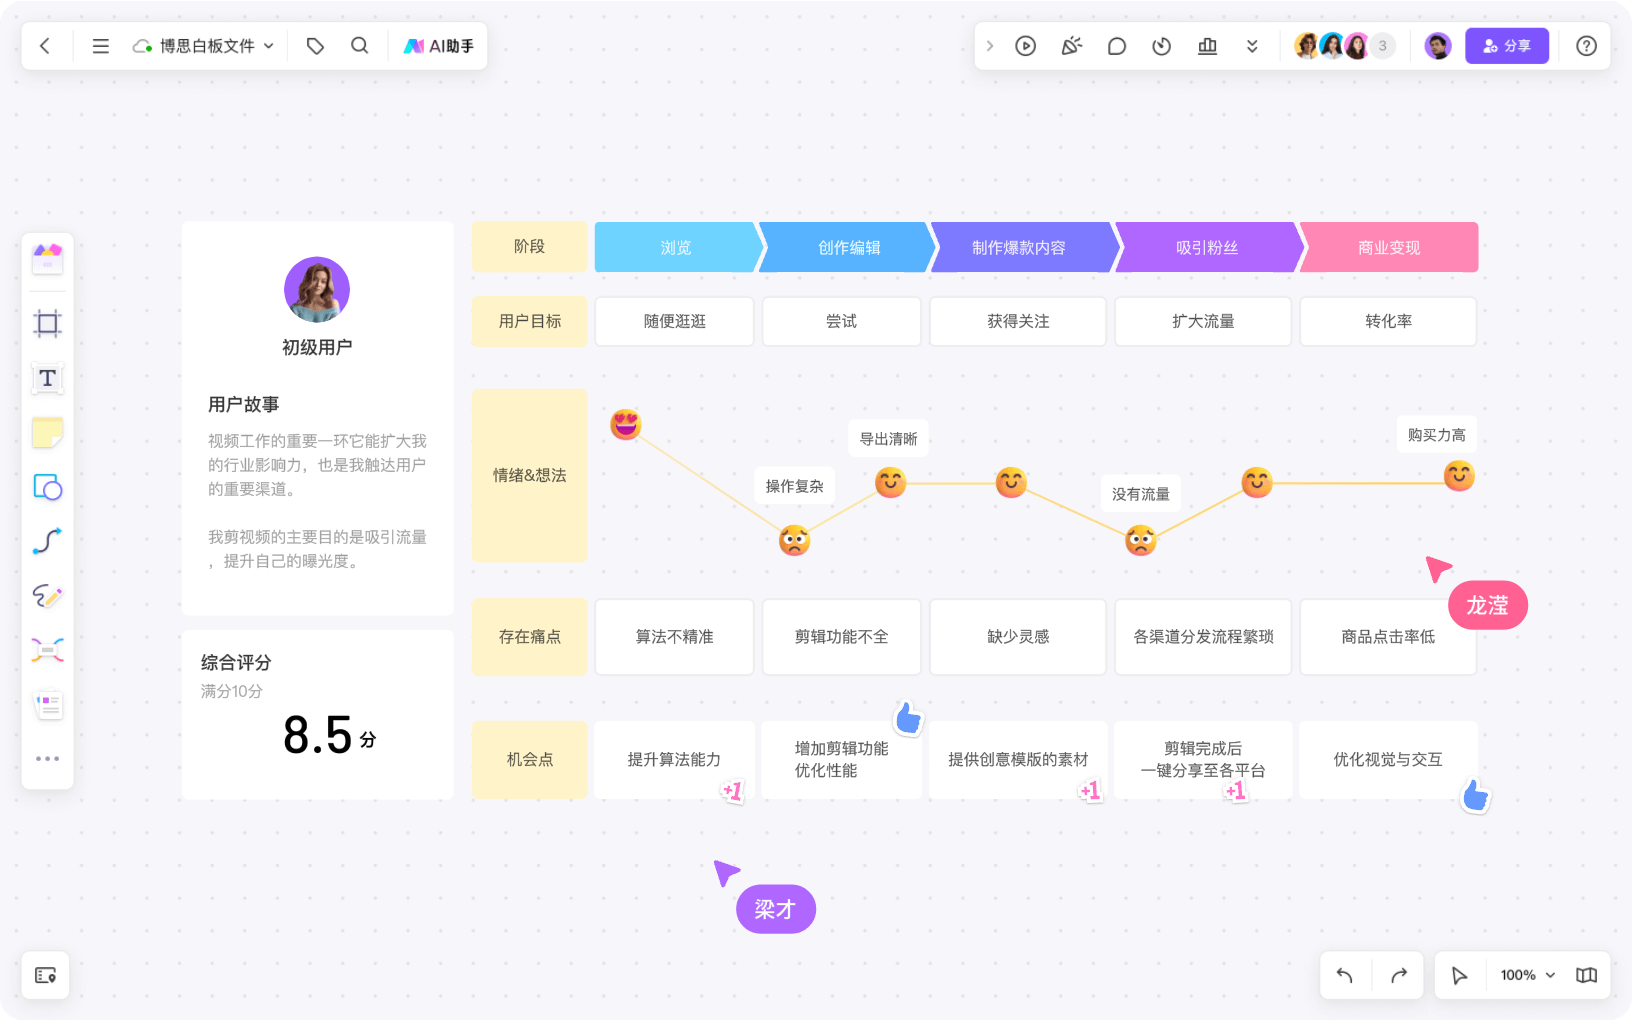Screen dimensions: 1632x1020
Task: Click the undo button at bottom right
Action: coord(1343,975)
